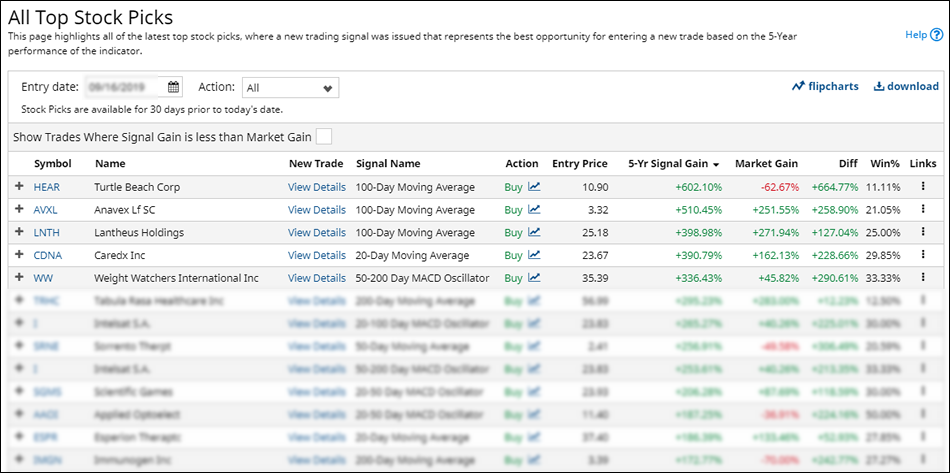Open HEAR symbol link

pos(47,187)
